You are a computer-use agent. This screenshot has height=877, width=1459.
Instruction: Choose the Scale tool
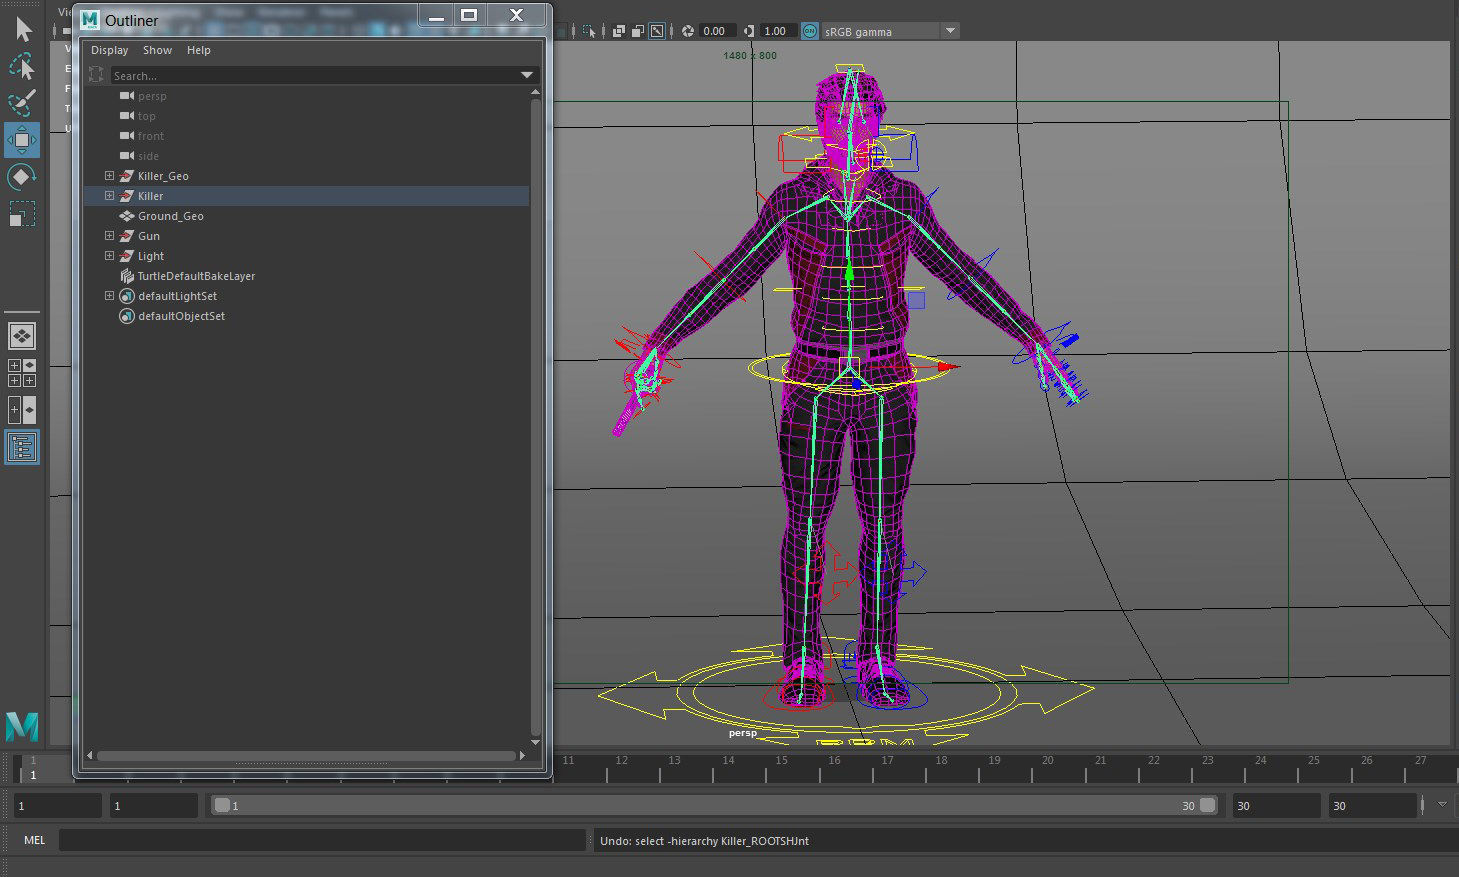point(22,214)
